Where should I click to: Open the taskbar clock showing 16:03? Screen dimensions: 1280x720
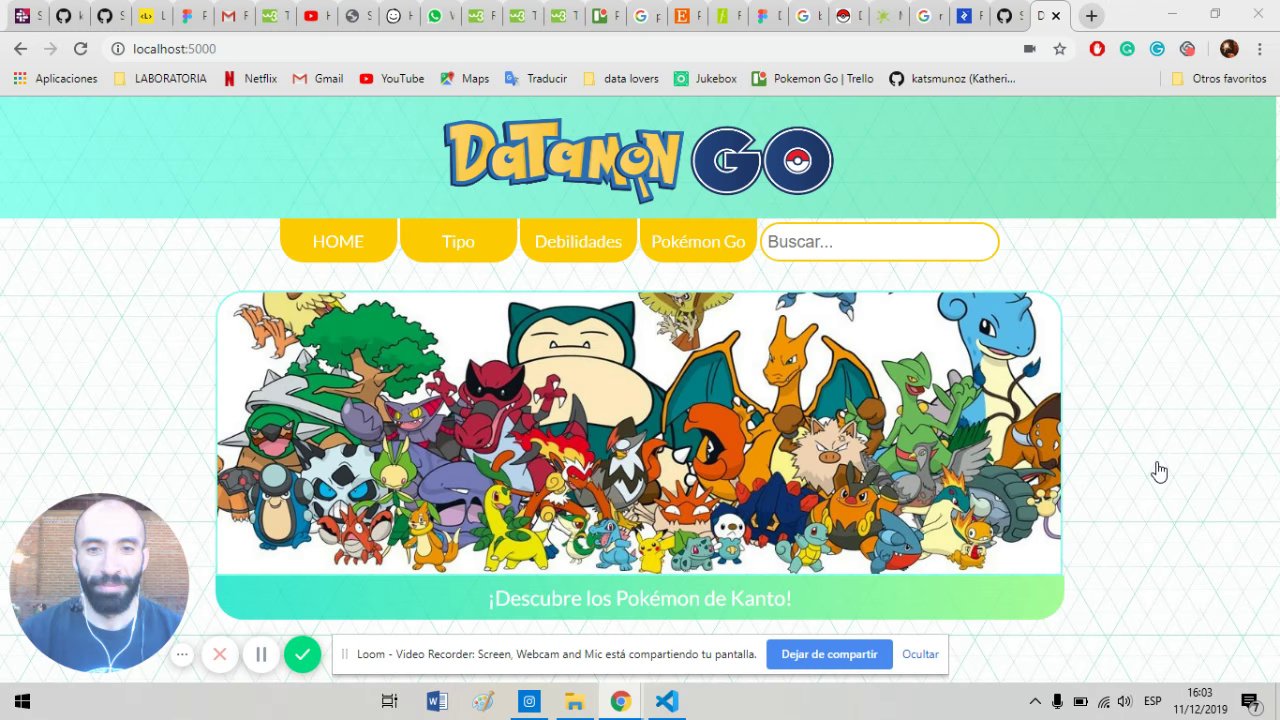[x=1200, y=701]
